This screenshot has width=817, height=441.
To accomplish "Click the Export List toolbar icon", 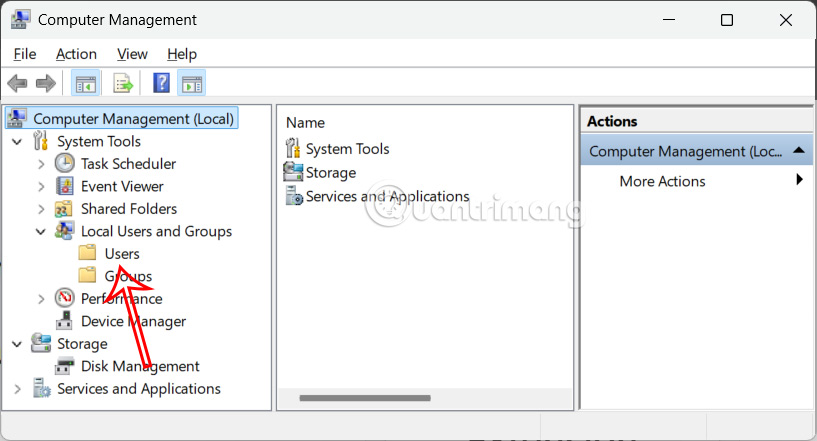I will (x=123, y=83).
